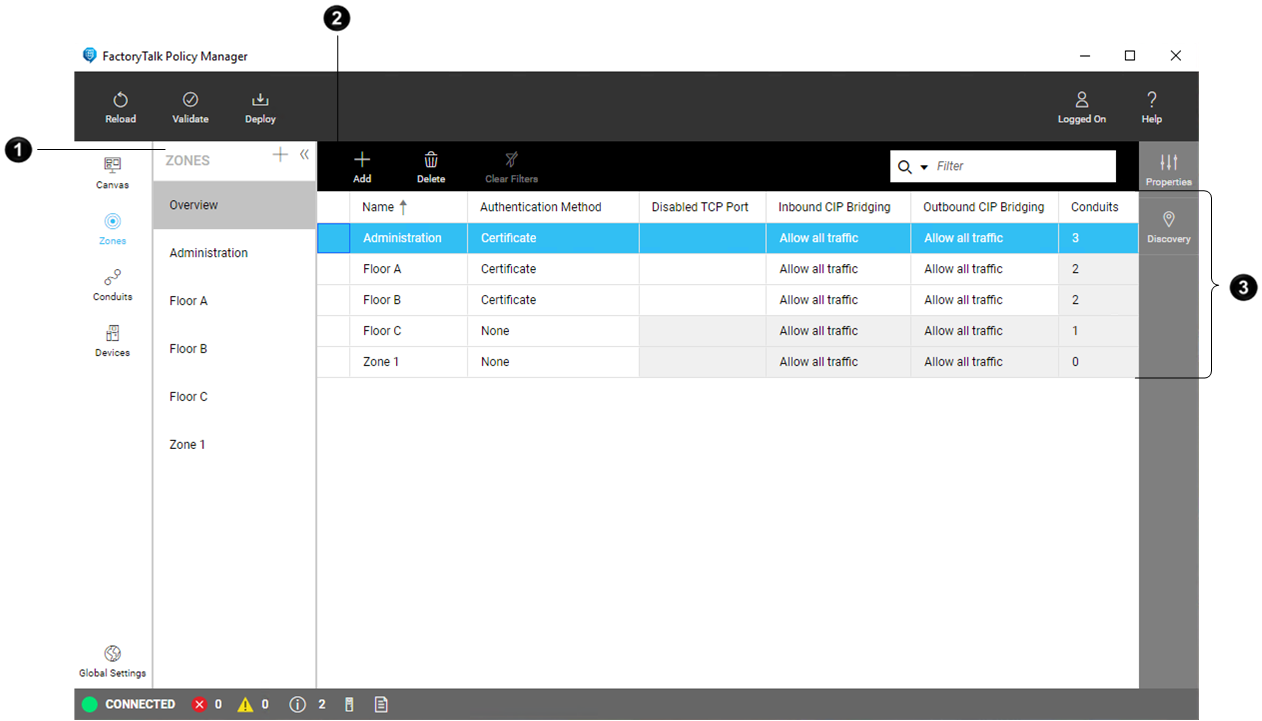Select the Floor C table row
Image resolution: width=1262 pixels, height=721 pixels.
coord(382,331)
